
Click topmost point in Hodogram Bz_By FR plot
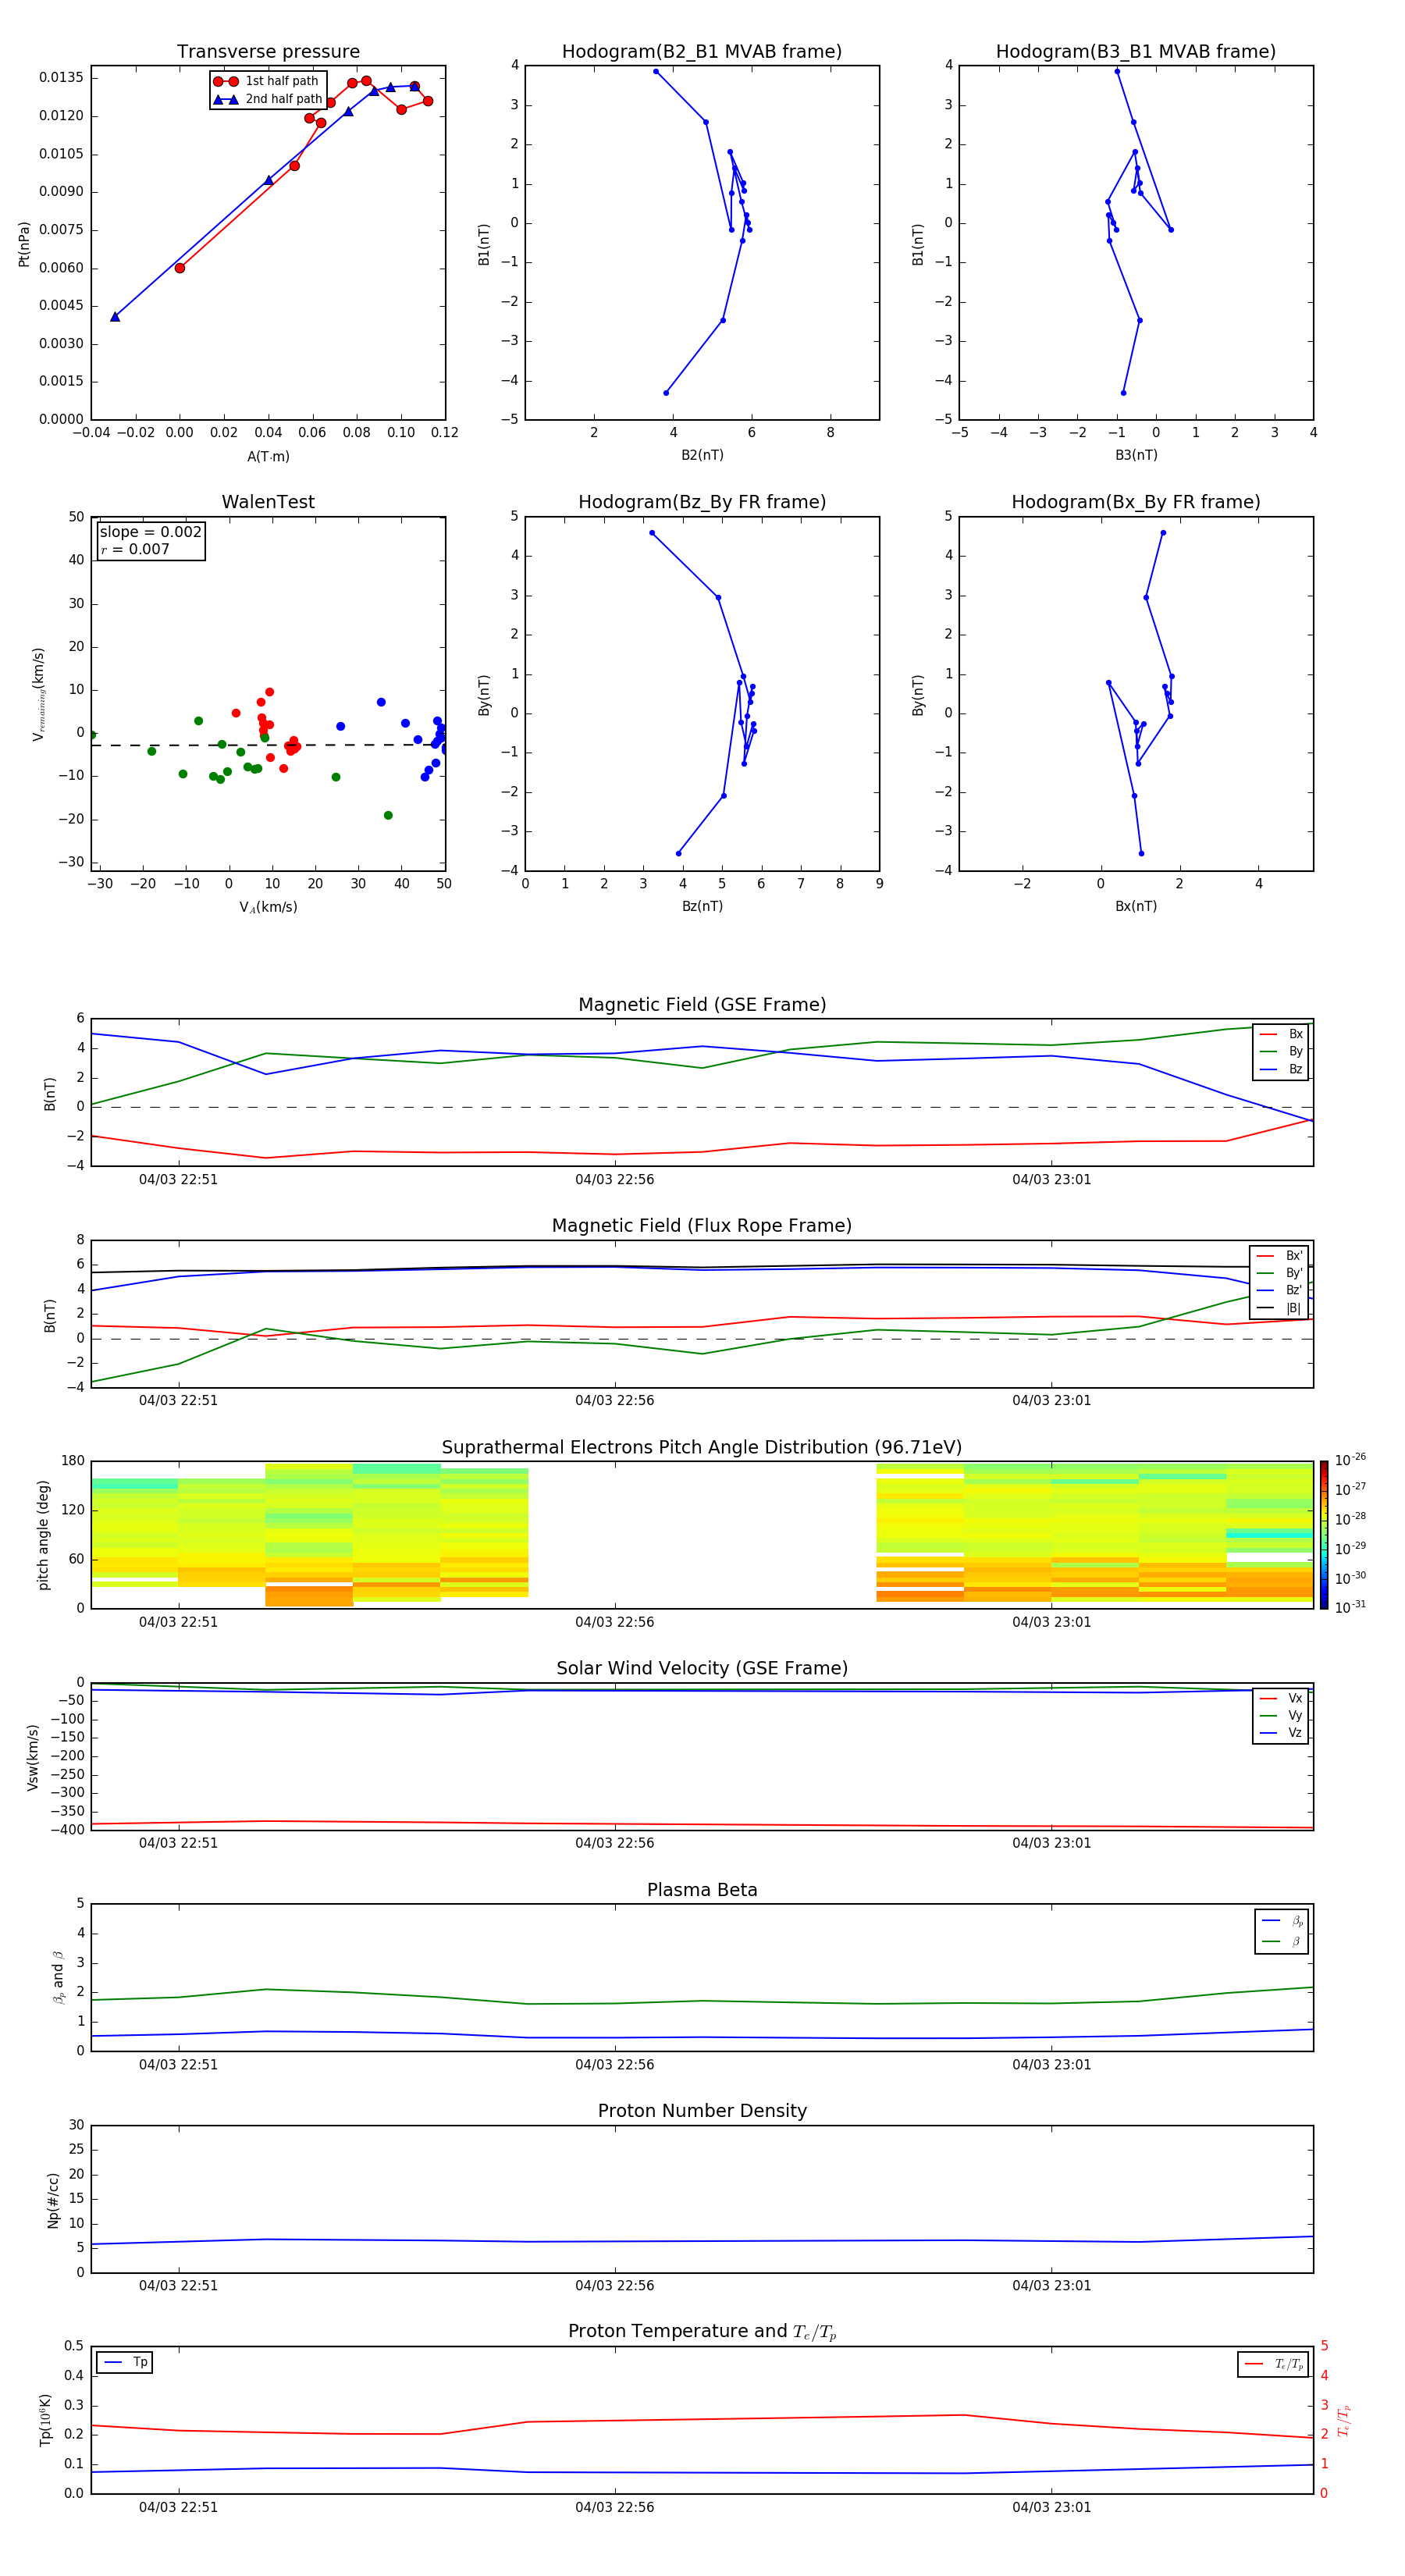click(652, 533)
